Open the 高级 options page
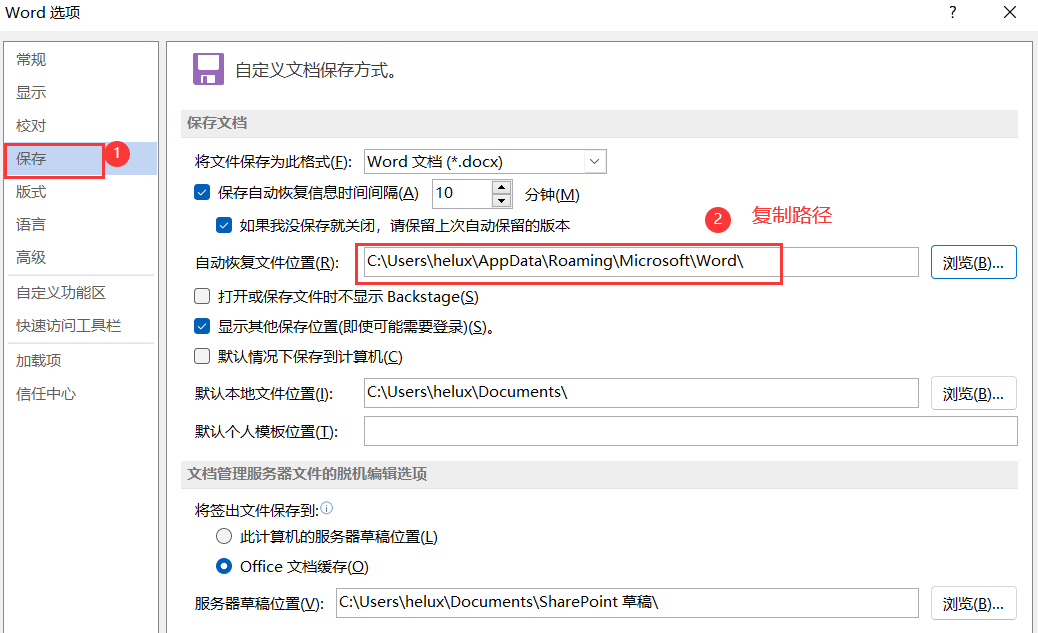1038x633 pixels. point(30,257)
